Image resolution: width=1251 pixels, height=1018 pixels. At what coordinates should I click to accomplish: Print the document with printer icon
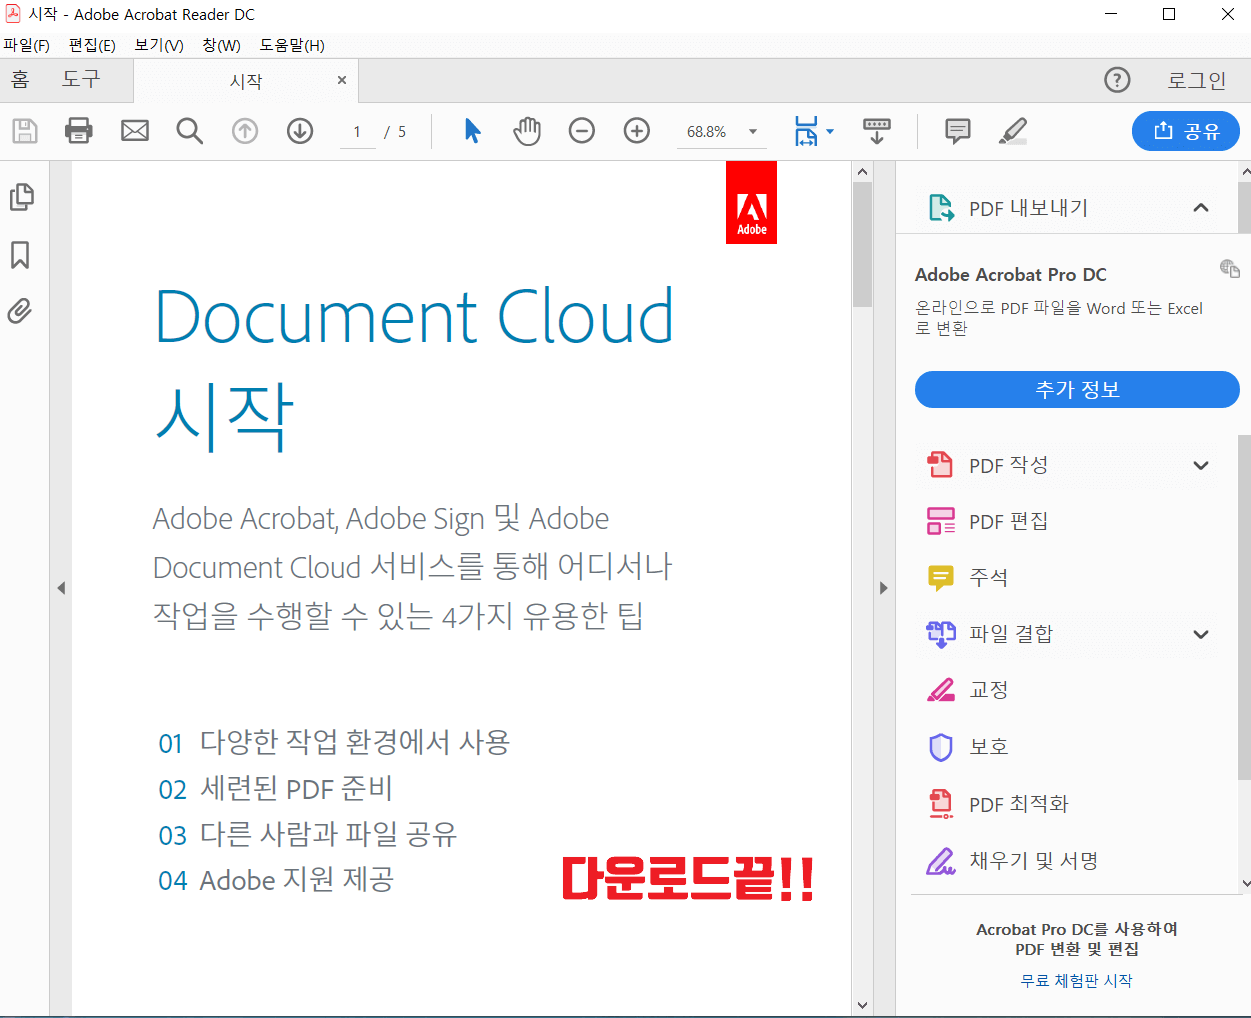[79, 131]
